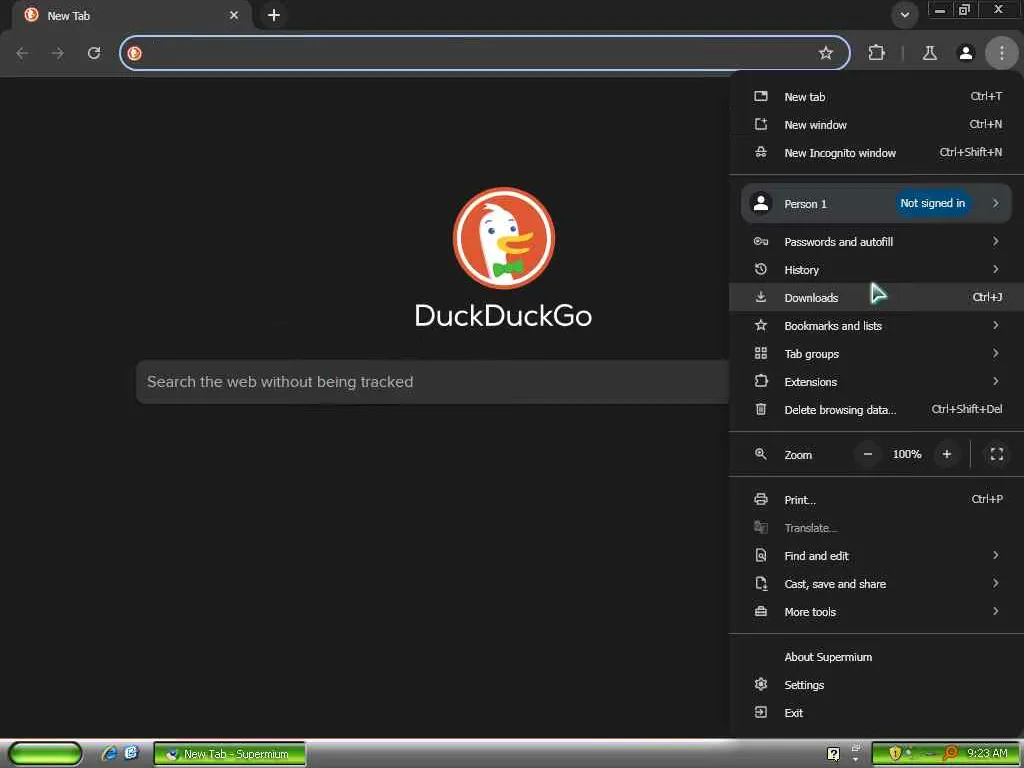Open Find and edit submenu
Viewport: 1024px width, 768px height.
[876, 556]
